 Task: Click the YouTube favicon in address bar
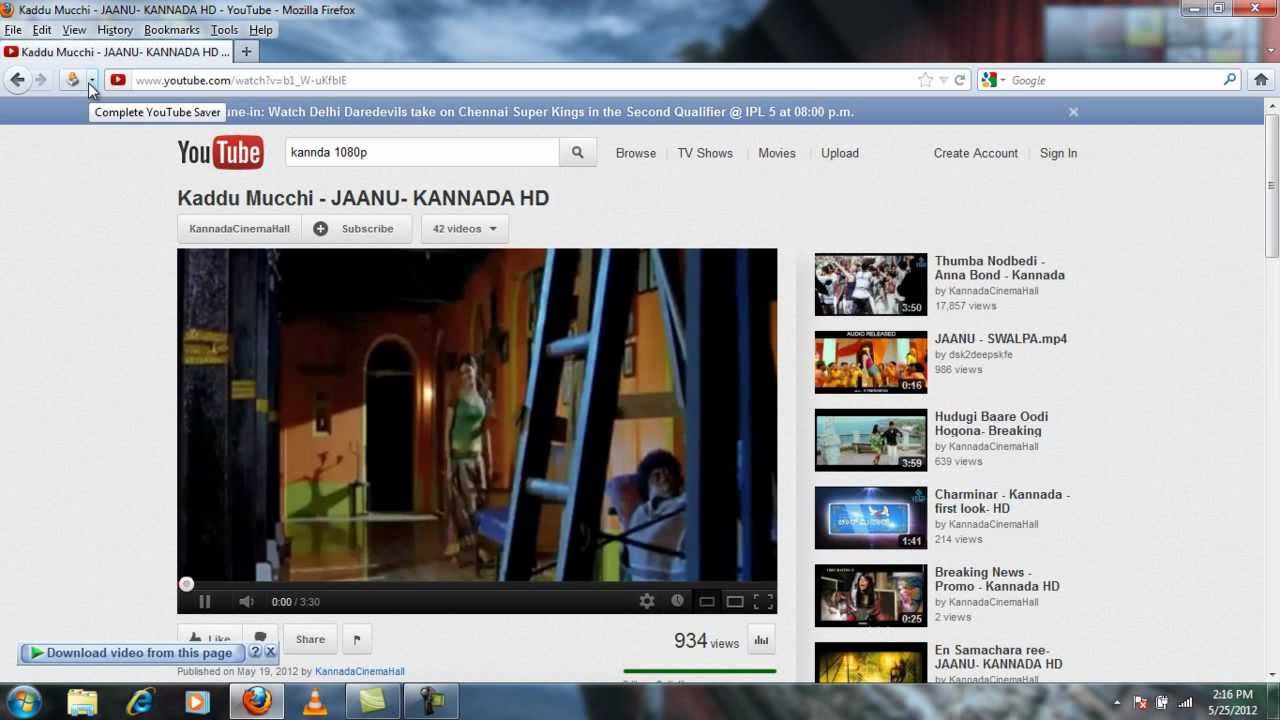tap(118, 80)
